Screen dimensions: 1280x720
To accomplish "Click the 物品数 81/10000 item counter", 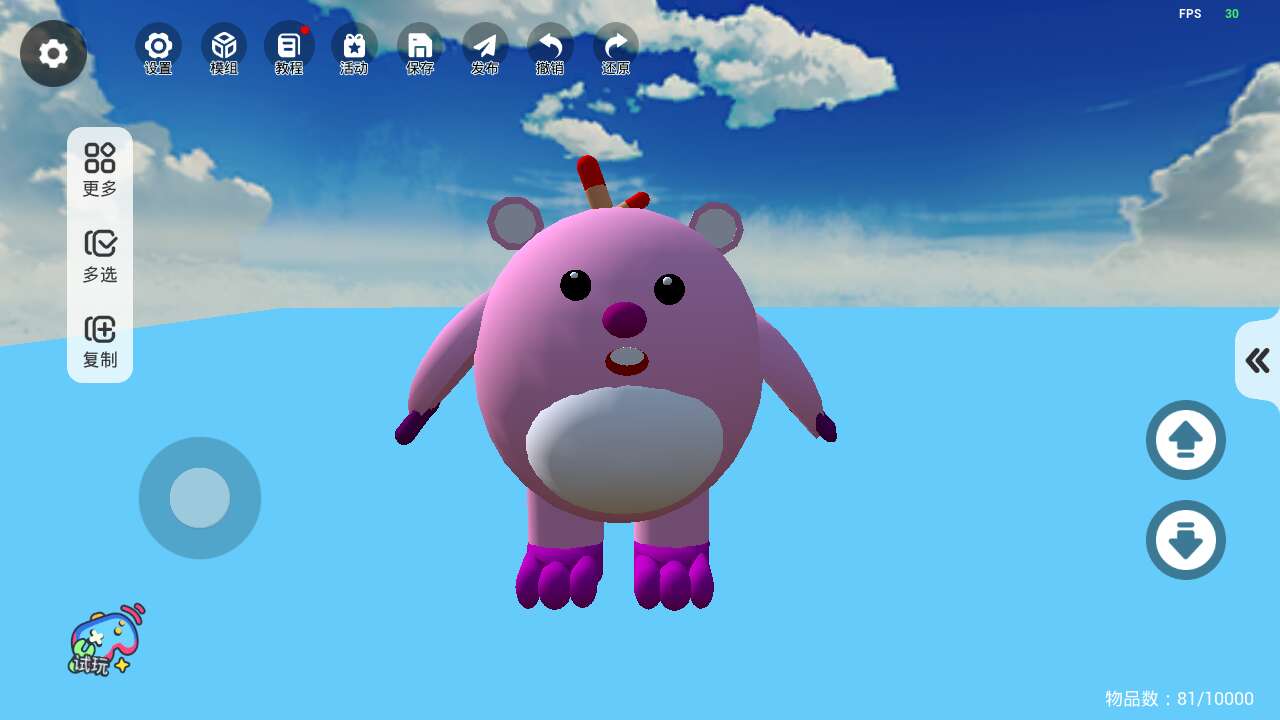I will [x=1179, y=699].
